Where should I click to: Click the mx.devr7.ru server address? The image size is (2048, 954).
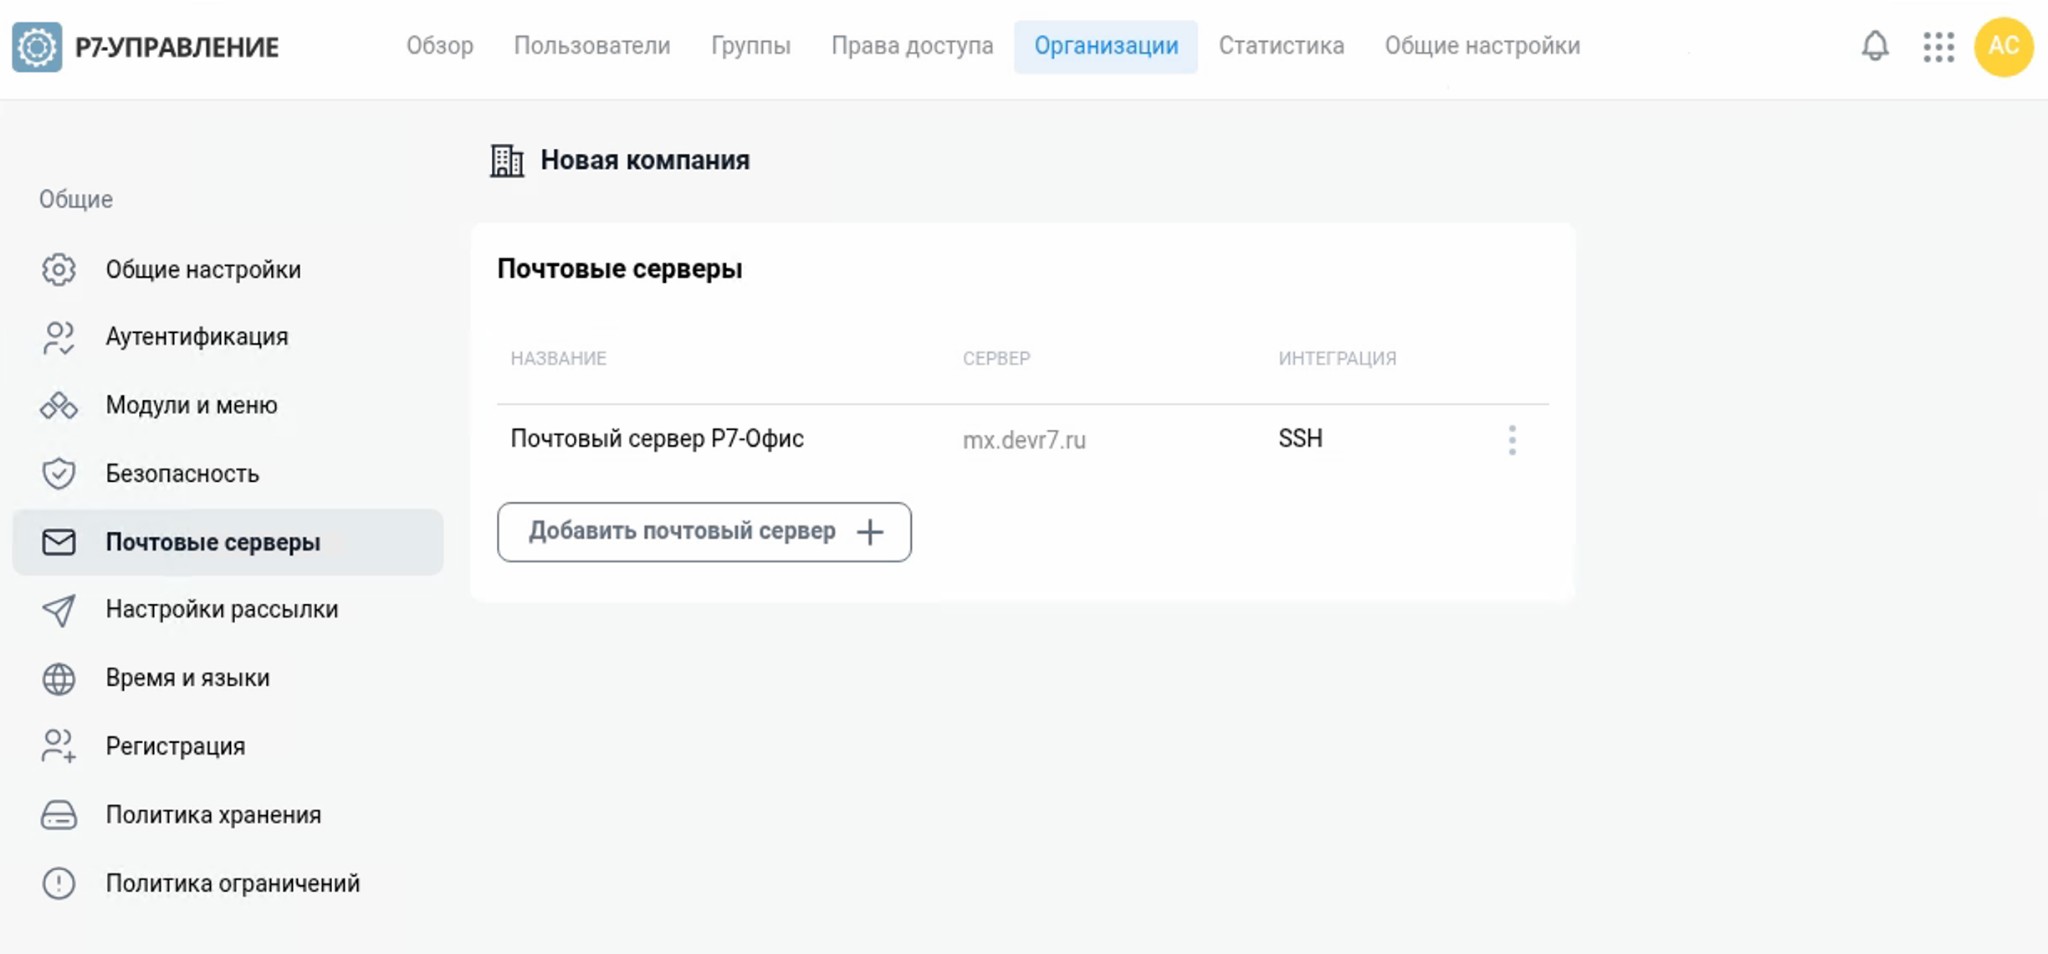pos(1024,440)
